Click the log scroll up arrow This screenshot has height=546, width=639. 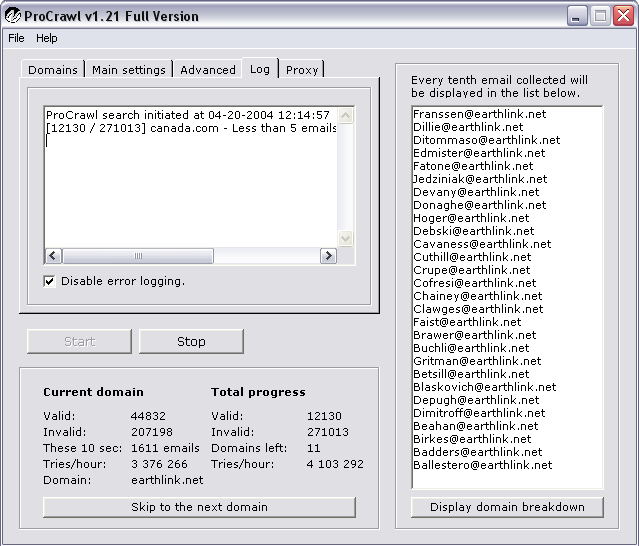(346, 116)
